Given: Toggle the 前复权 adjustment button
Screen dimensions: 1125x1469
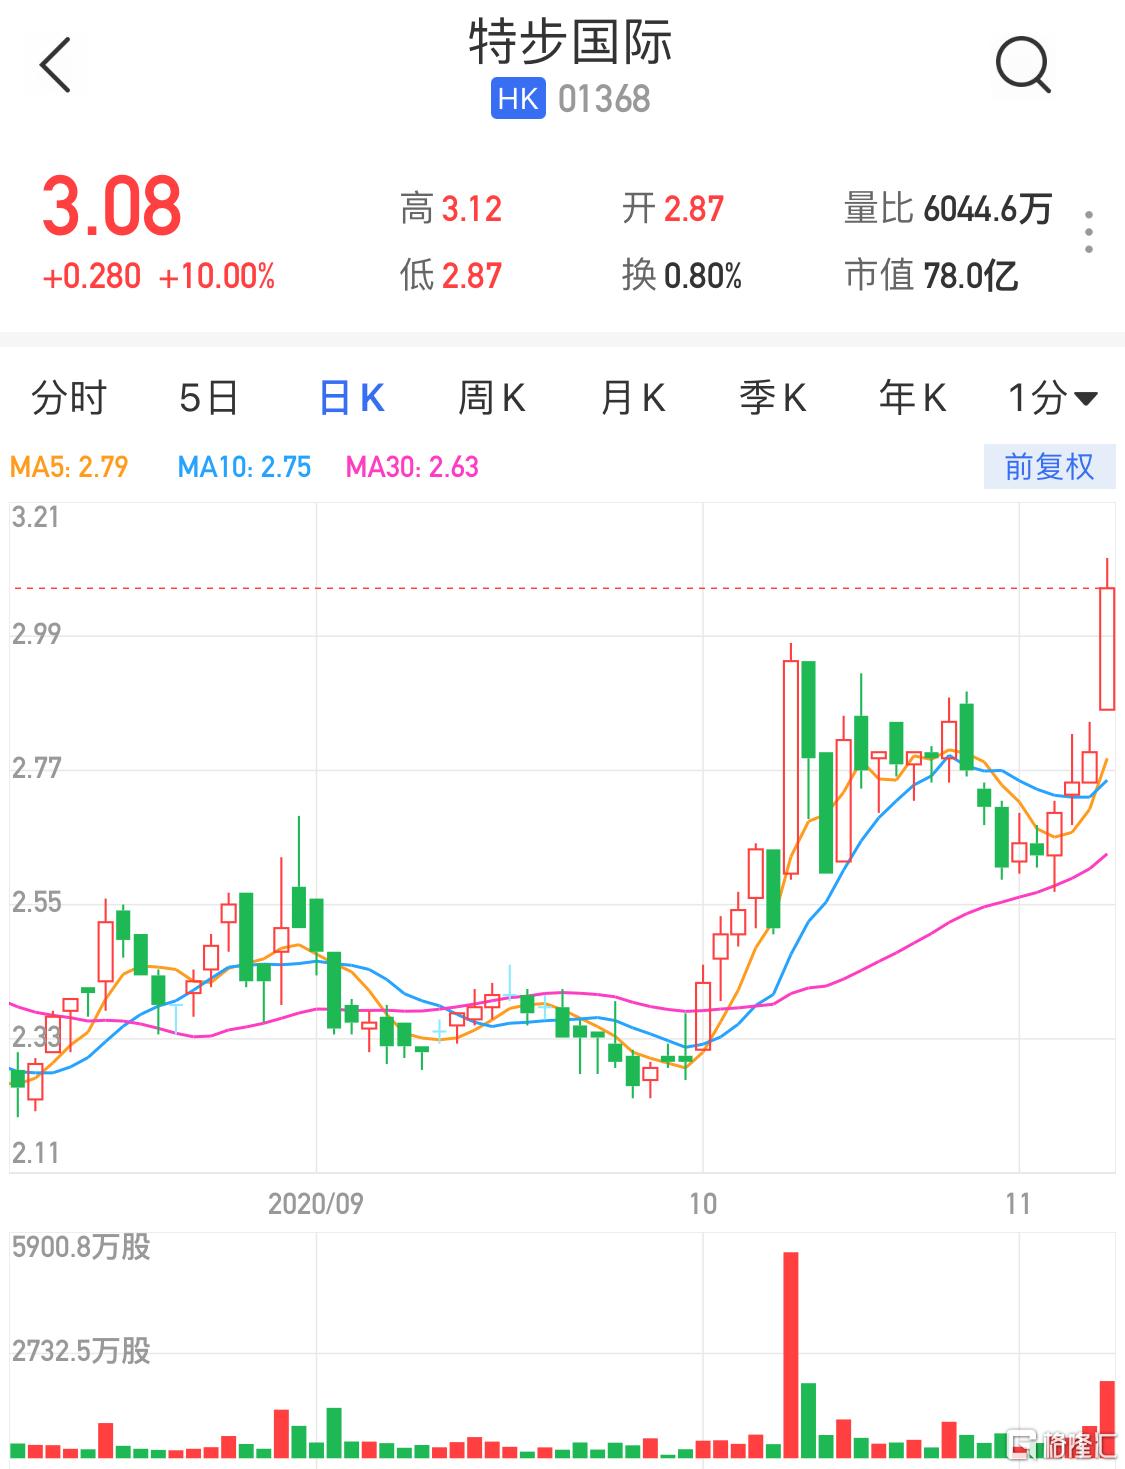Looking at the screenshot, I should click(x=1048, y=467).
